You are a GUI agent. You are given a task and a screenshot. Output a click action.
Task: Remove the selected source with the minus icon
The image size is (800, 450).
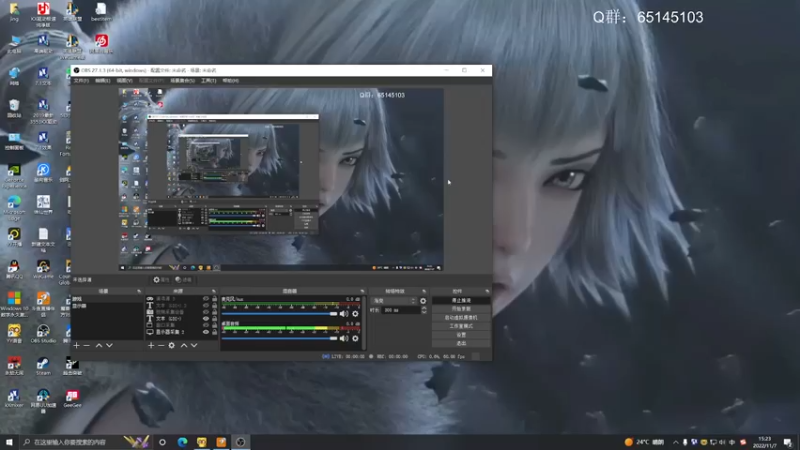pyautogui.click(x=161, y=345)
